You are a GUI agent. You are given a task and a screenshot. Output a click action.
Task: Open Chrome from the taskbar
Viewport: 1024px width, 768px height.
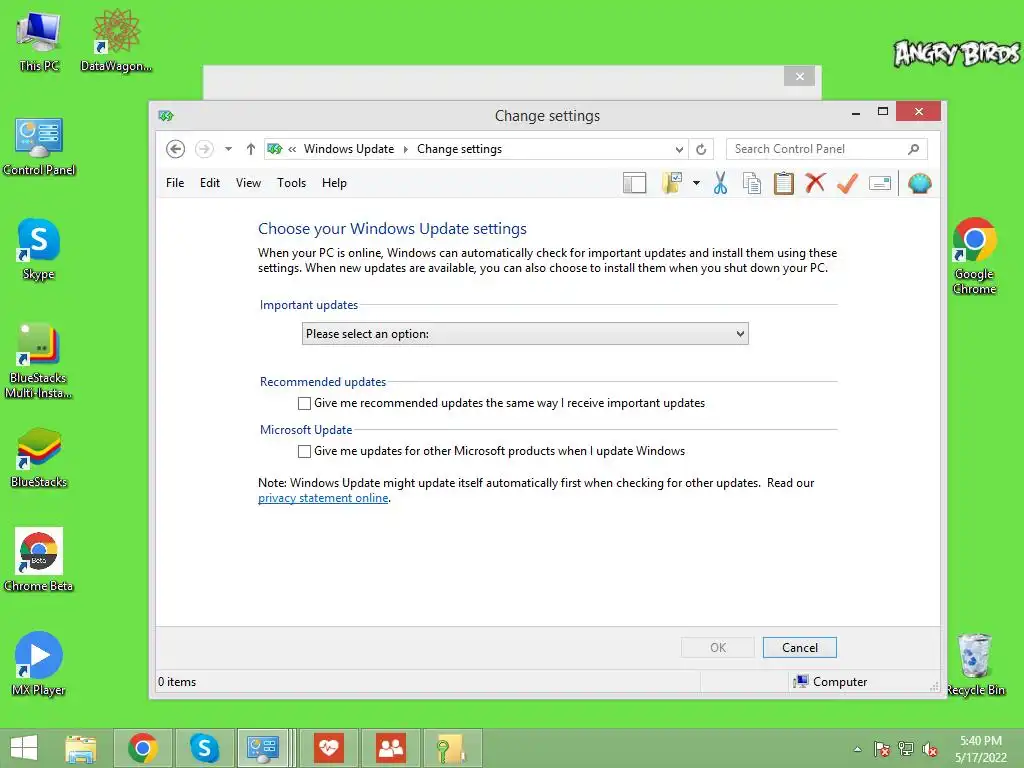[142, 748]
